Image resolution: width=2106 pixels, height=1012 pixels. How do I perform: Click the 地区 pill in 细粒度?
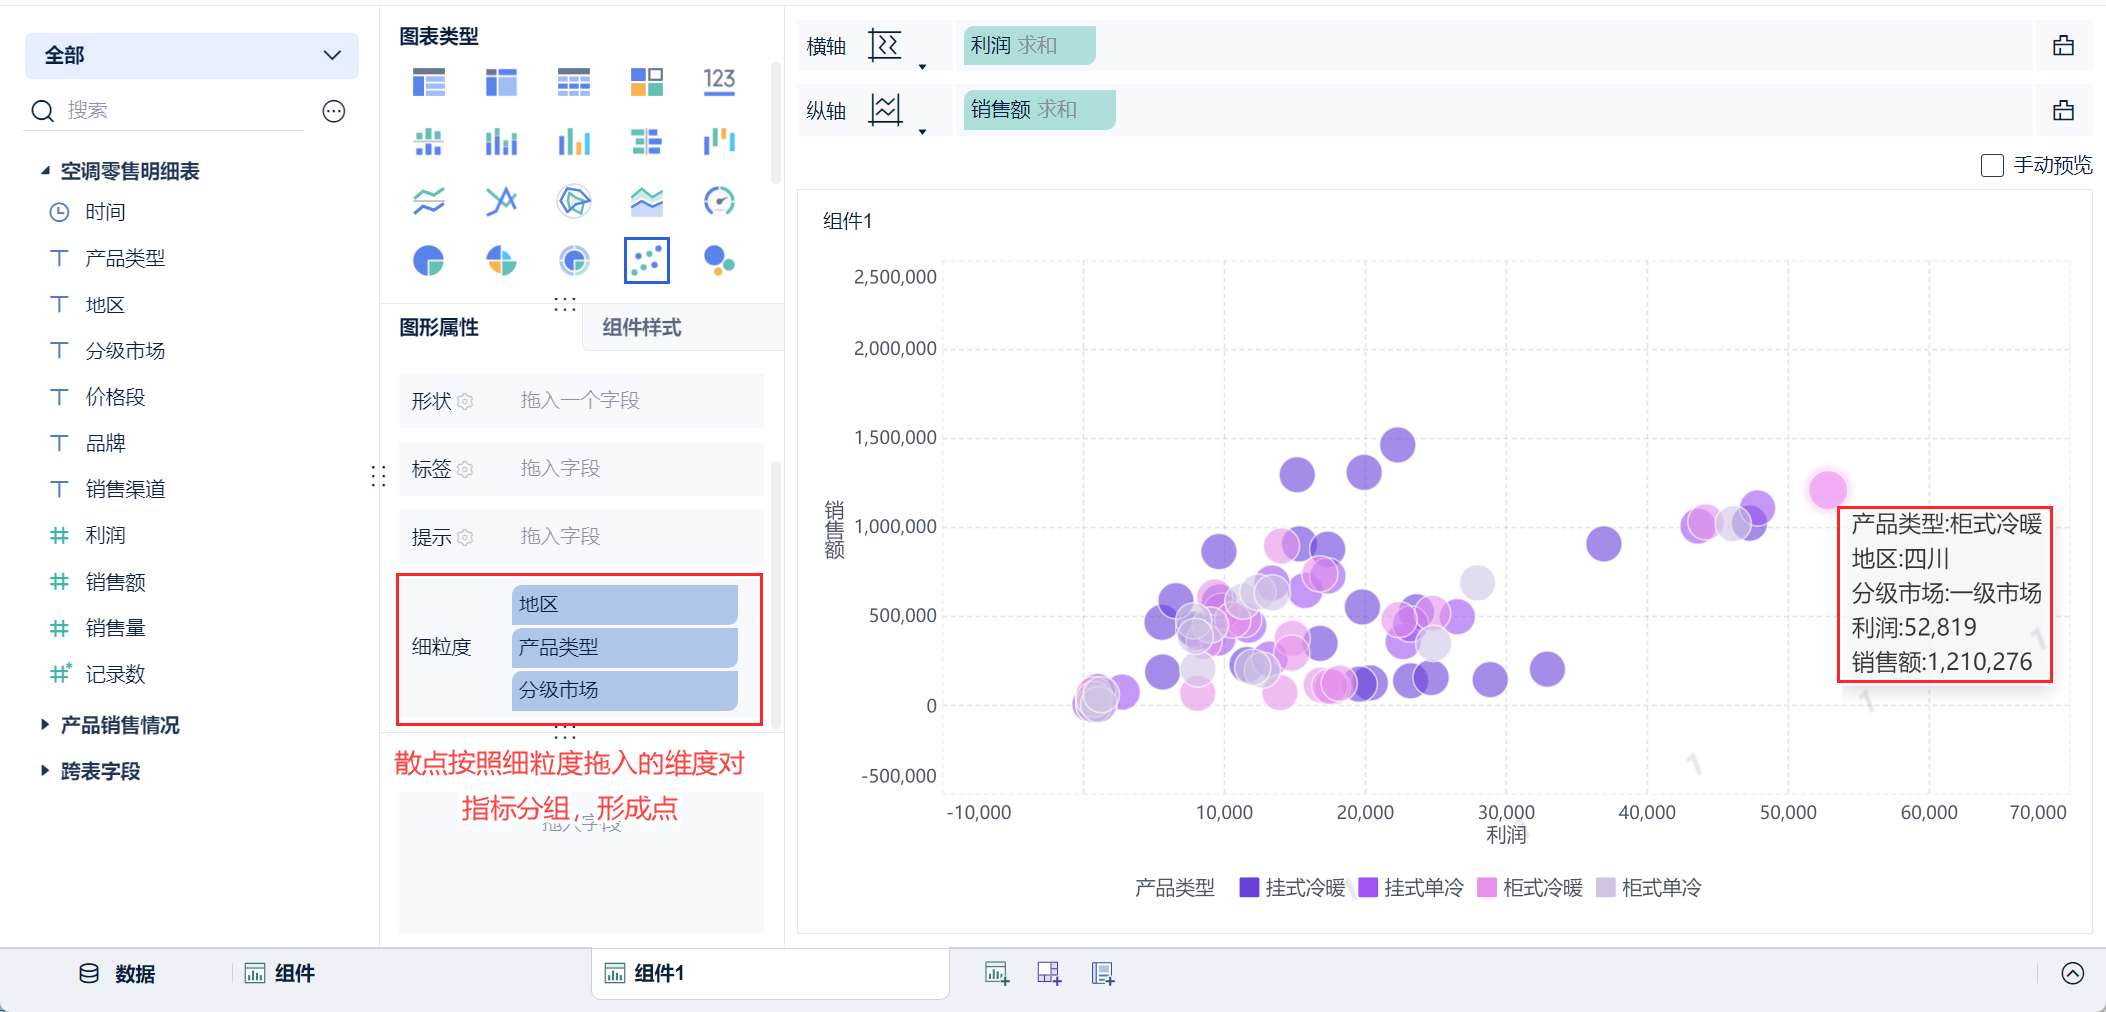pyautogui.click(x=625, y=604)
